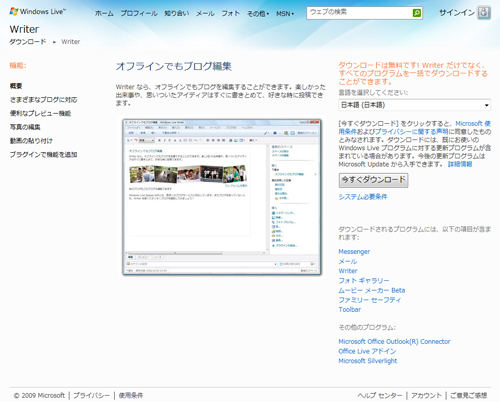This screenshot has width=500, height=402.
Task: Click the メール program link
Action: (x=348, y=261)
